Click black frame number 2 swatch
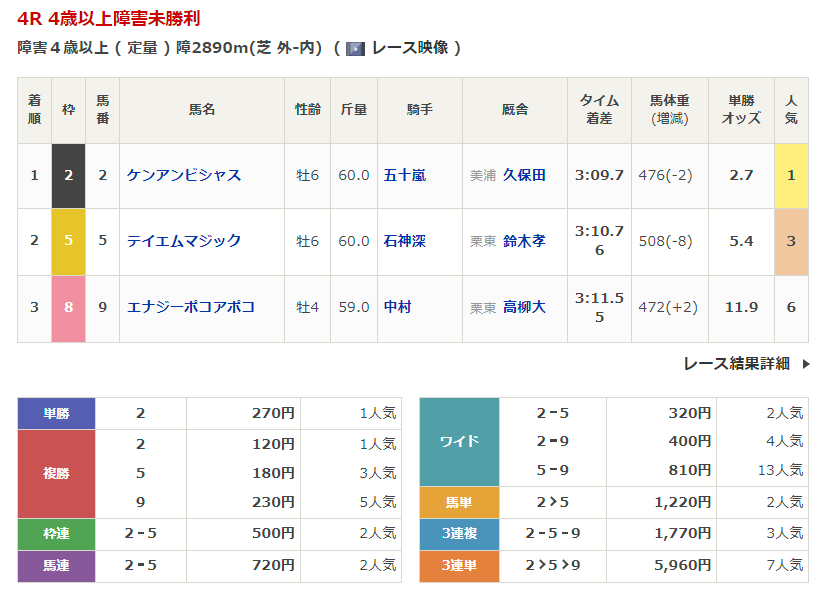 coord(69,175)
